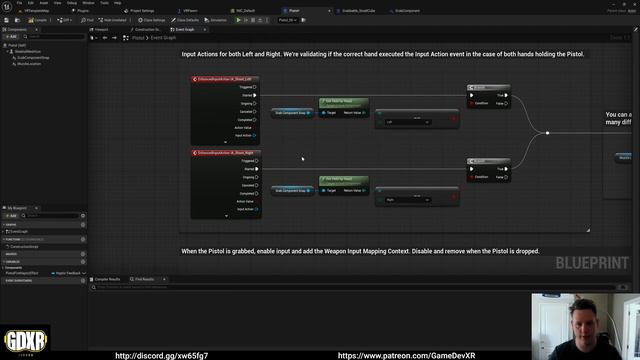
Task: Toggle Hide Unrelated nodes
Action: click(x=112, y=20)
